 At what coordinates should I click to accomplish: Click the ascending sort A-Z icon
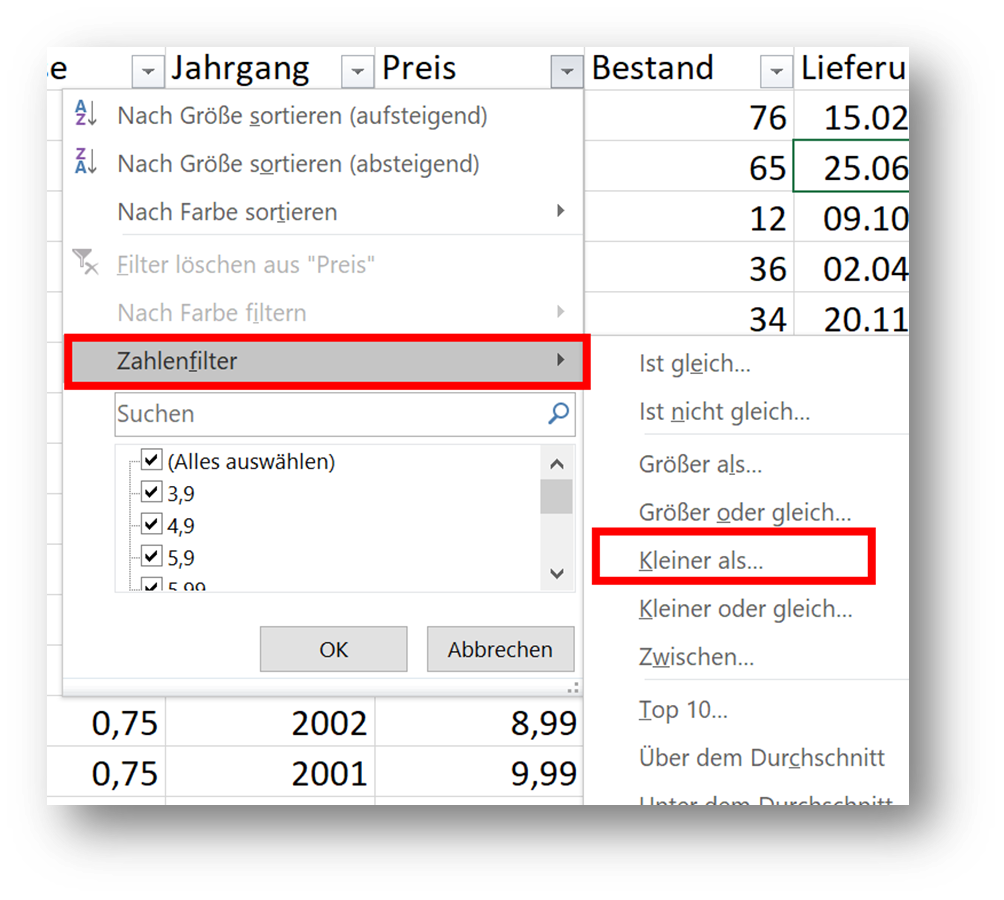point(85,116)
